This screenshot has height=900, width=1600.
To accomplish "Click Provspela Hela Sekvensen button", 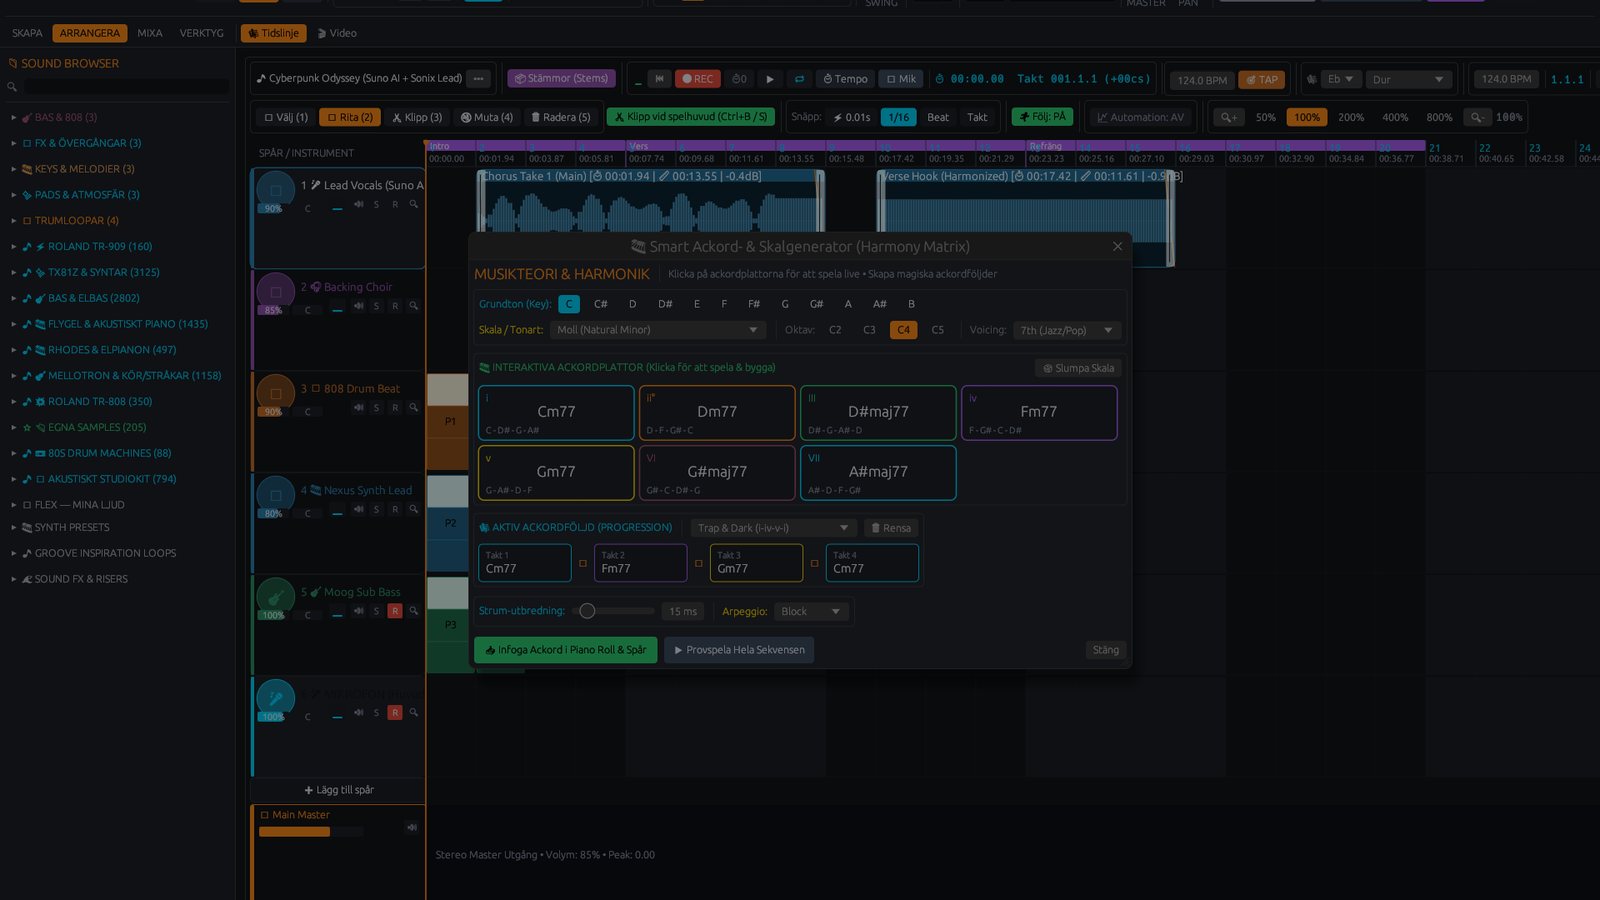I will [x=739, y=650].
